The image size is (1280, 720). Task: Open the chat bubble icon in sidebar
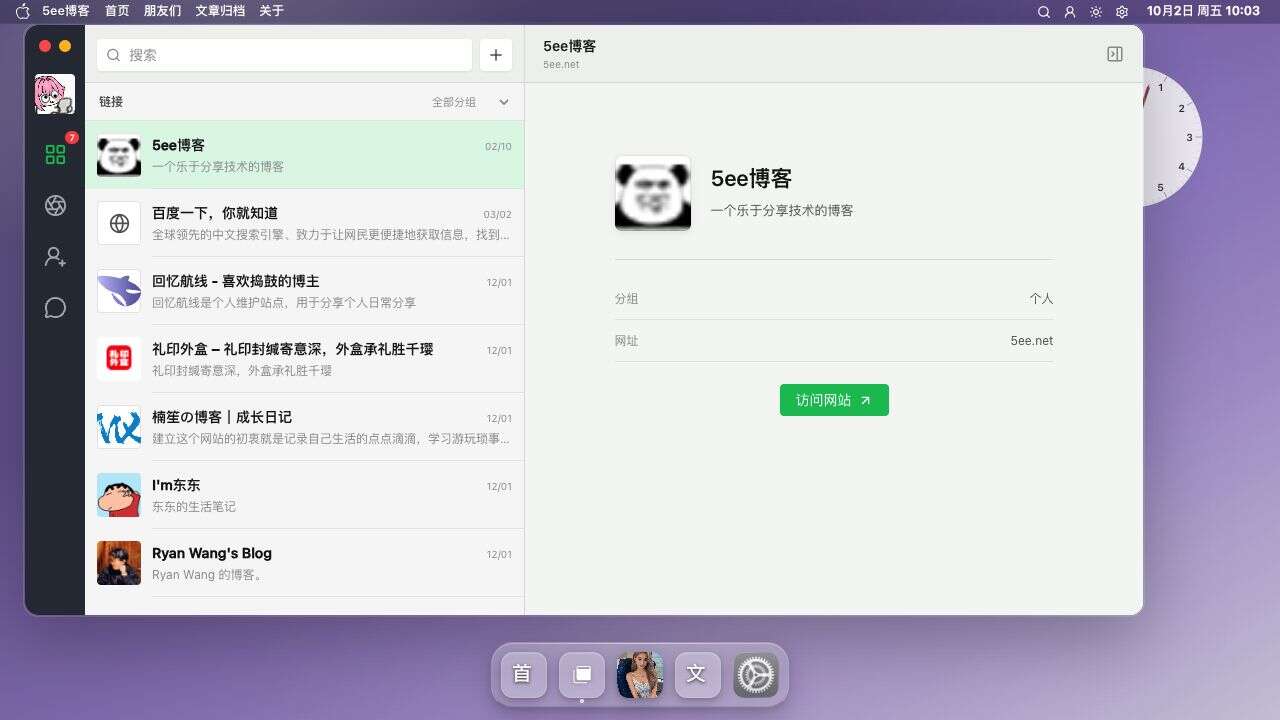55,308
